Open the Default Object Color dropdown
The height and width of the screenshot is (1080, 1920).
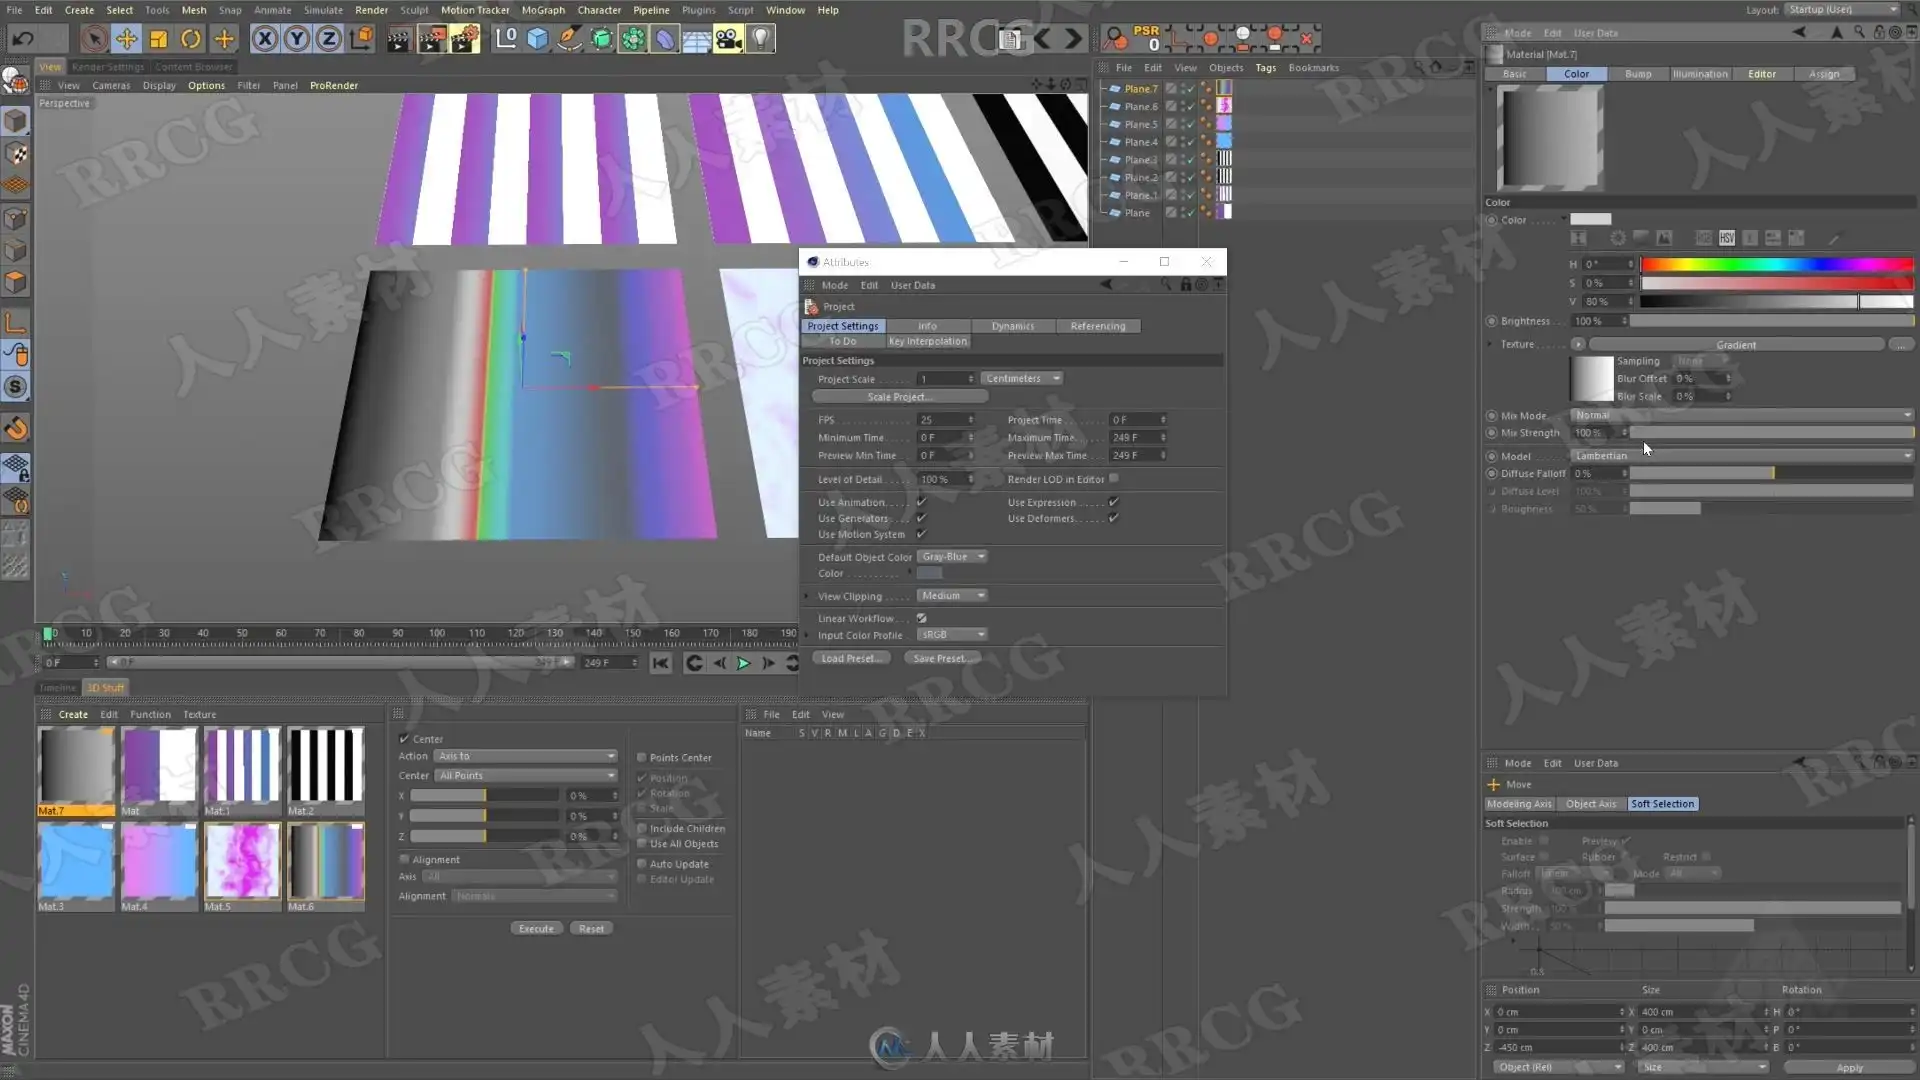pyautogui.click(x=952, y=557)
